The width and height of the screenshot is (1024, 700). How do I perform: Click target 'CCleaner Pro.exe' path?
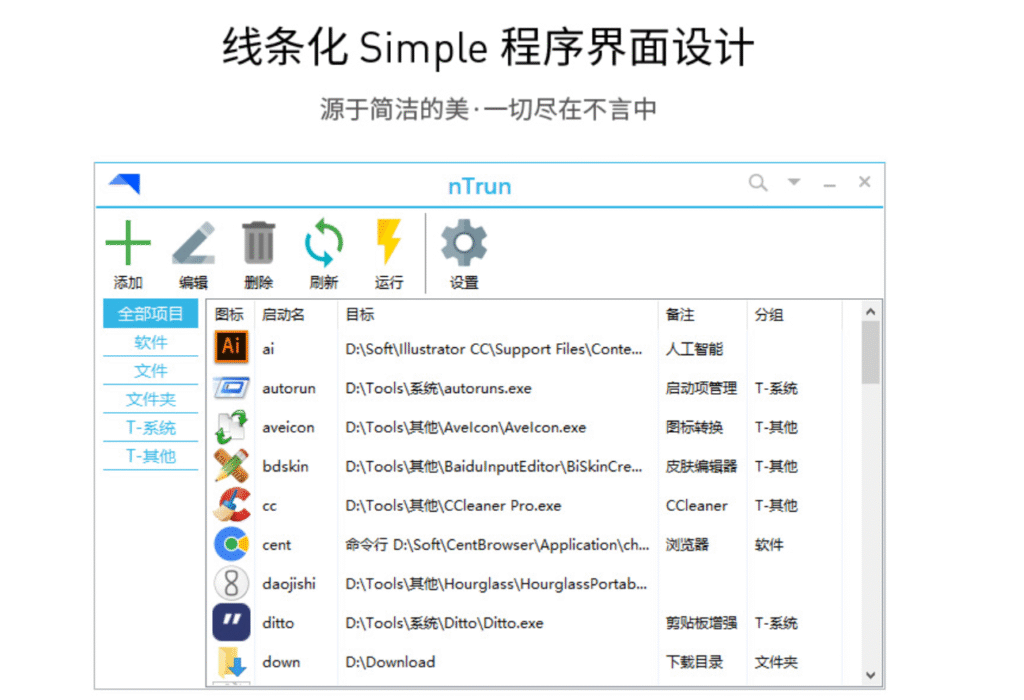[453, 505]
